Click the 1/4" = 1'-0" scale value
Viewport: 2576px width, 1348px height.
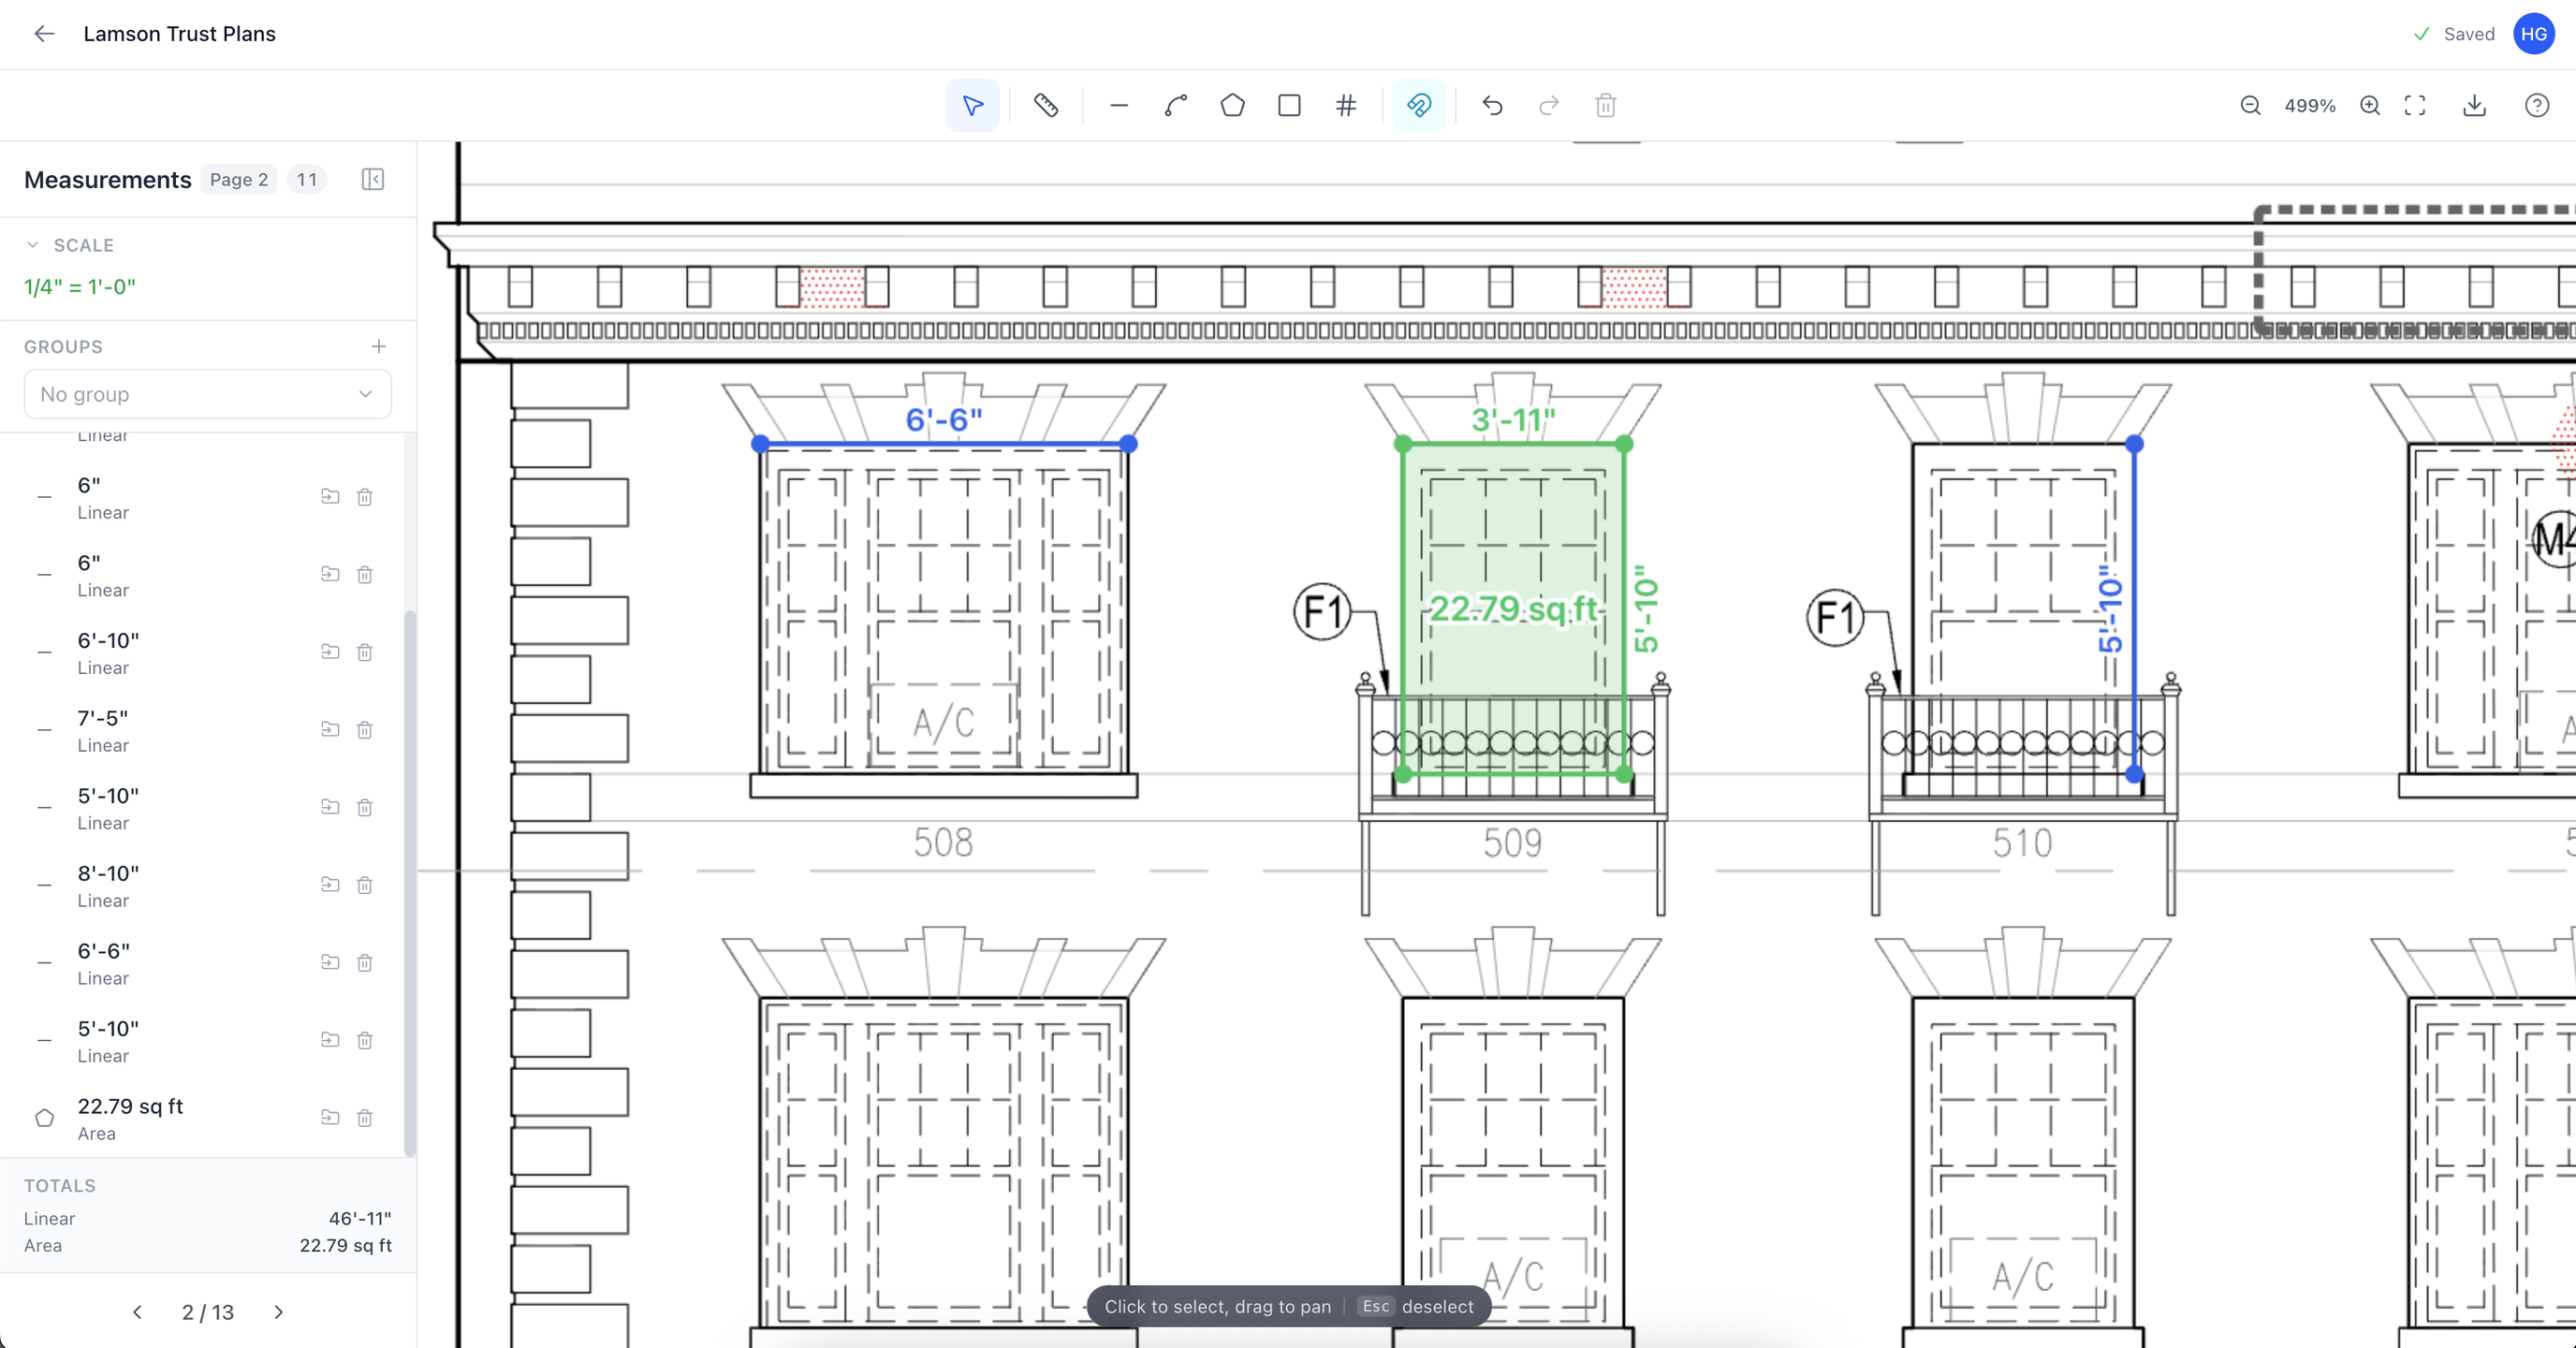[80, 287]
